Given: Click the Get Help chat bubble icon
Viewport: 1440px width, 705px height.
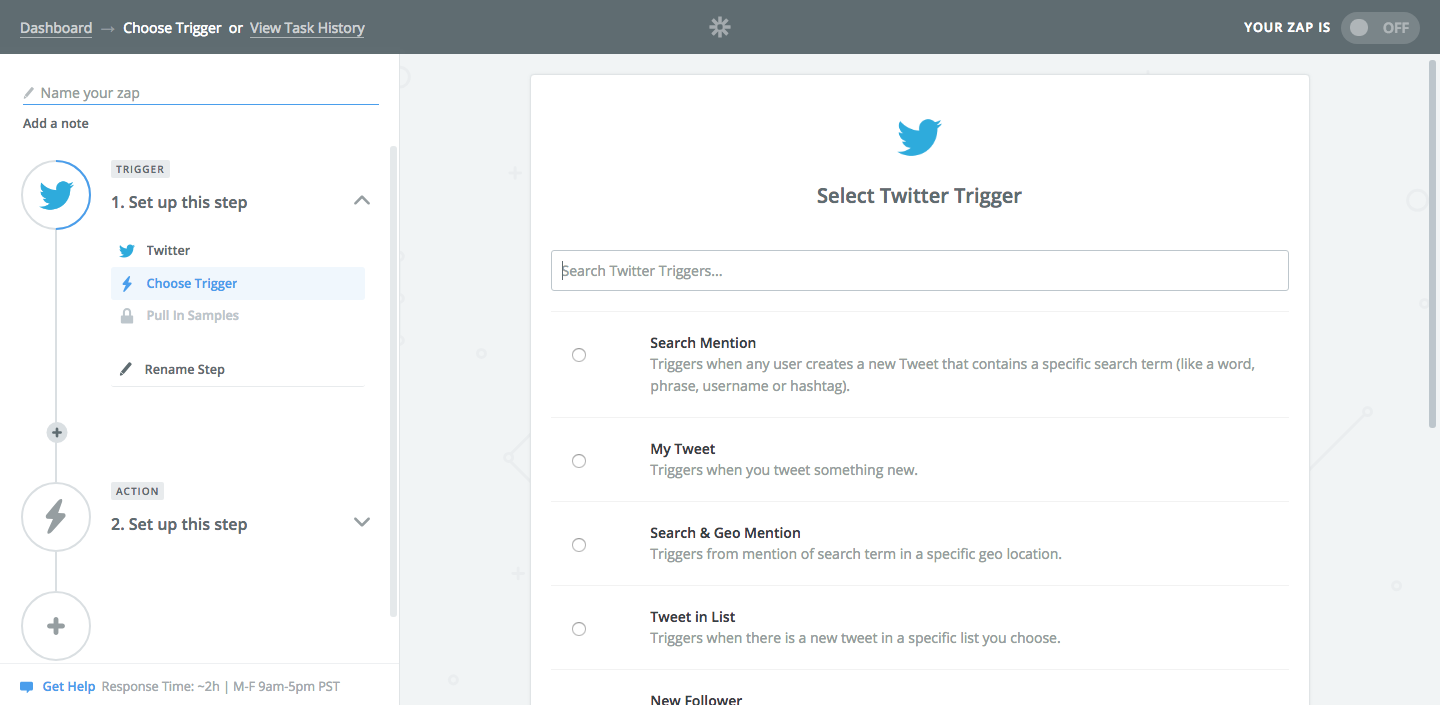Looking at the screenshot, I should coord(27,687).
